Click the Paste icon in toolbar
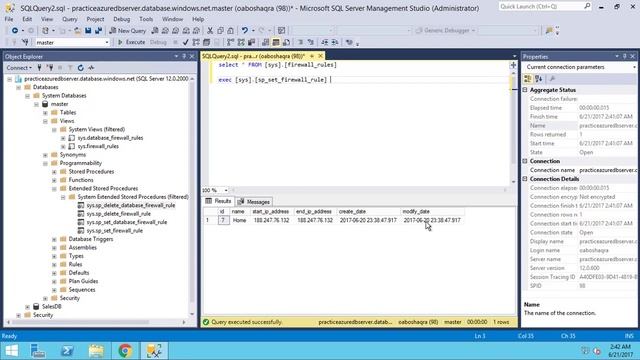 click(x=230, y=31)
